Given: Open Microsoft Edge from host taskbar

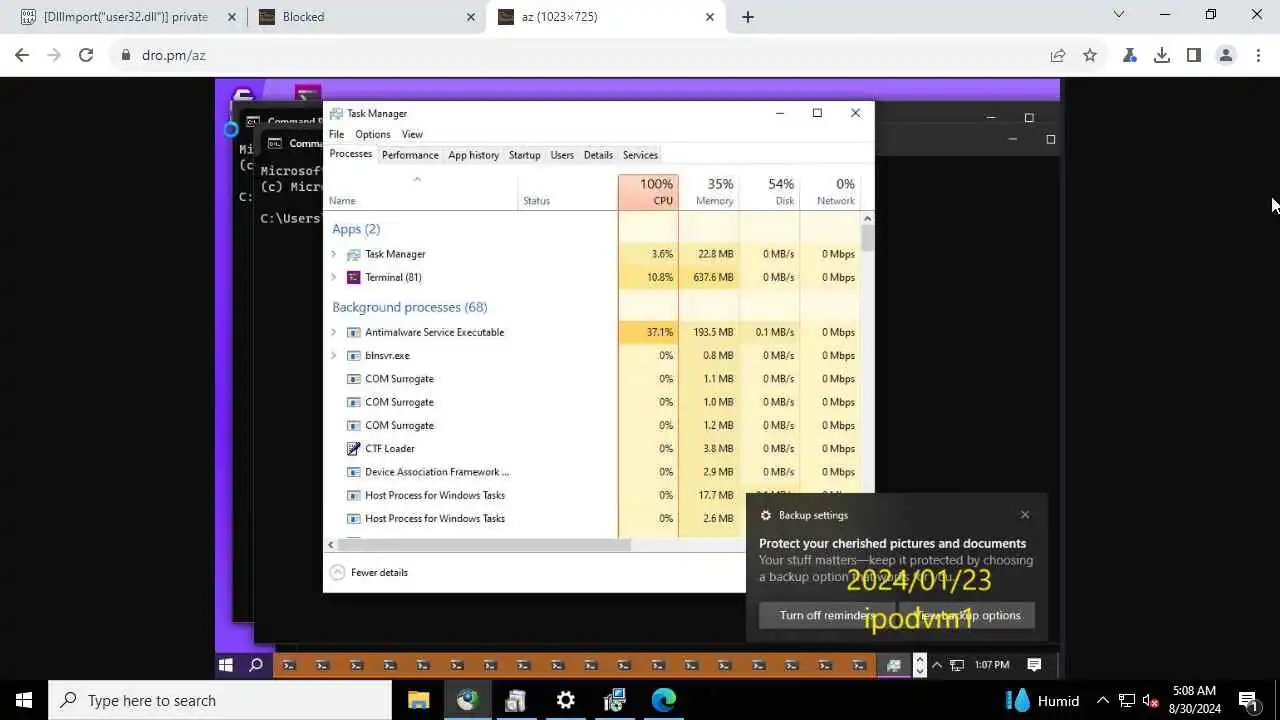Looking at the screenshot, I should [x=664, y=700].
